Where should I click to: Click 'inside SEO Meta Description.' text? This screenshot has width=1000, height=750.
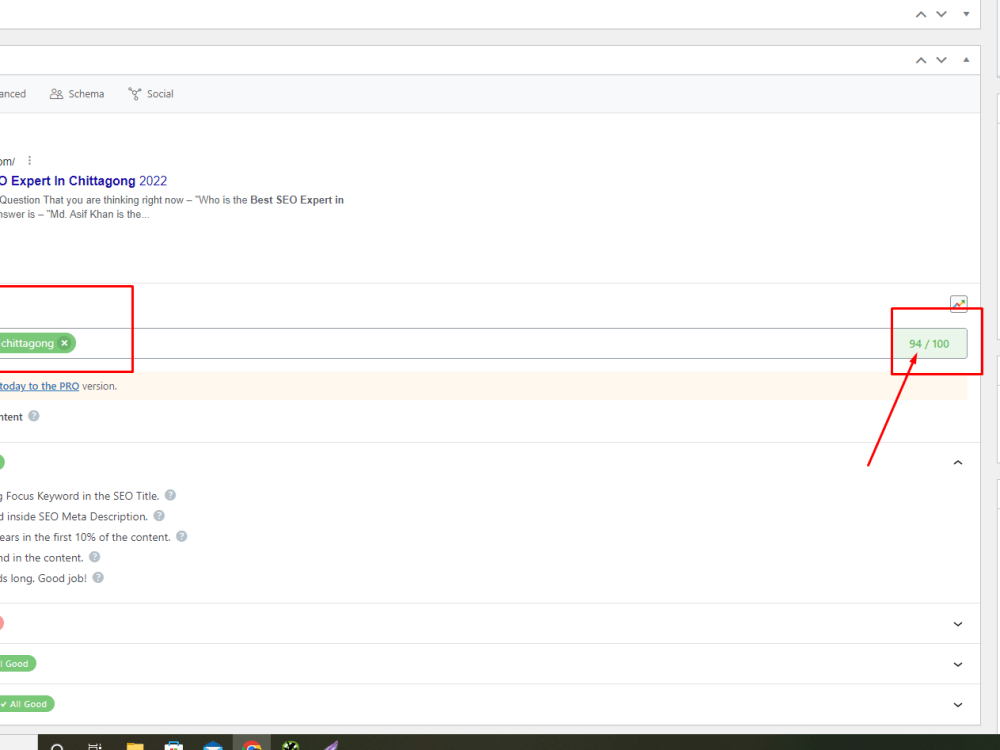pos(77,517)
